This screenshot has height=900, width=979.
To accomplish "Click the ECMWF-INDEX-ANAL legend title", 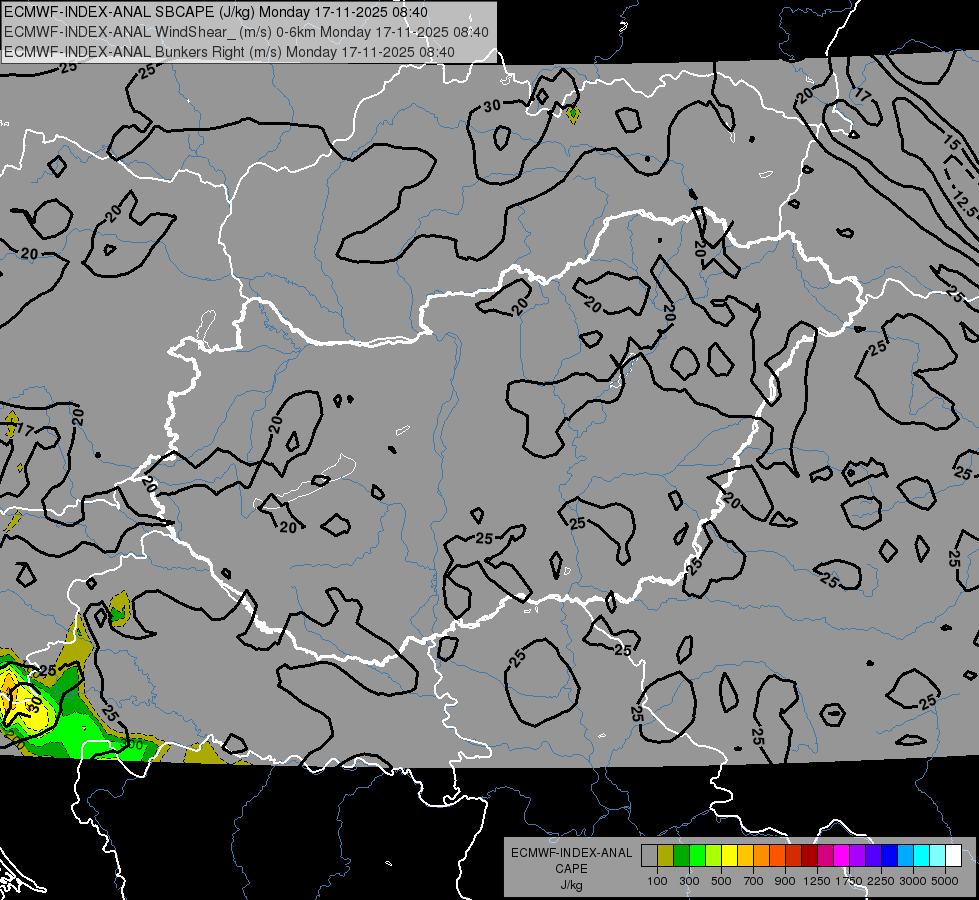I will [x=572, y=853].
